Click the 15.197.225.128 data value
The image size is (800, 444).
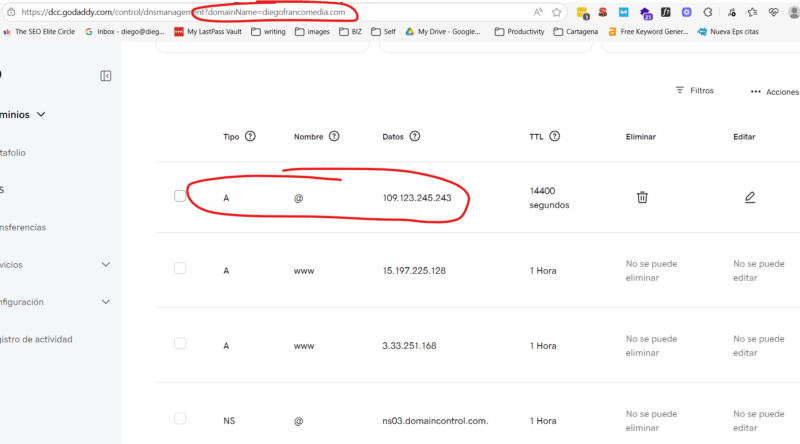[x=414, y=271]
